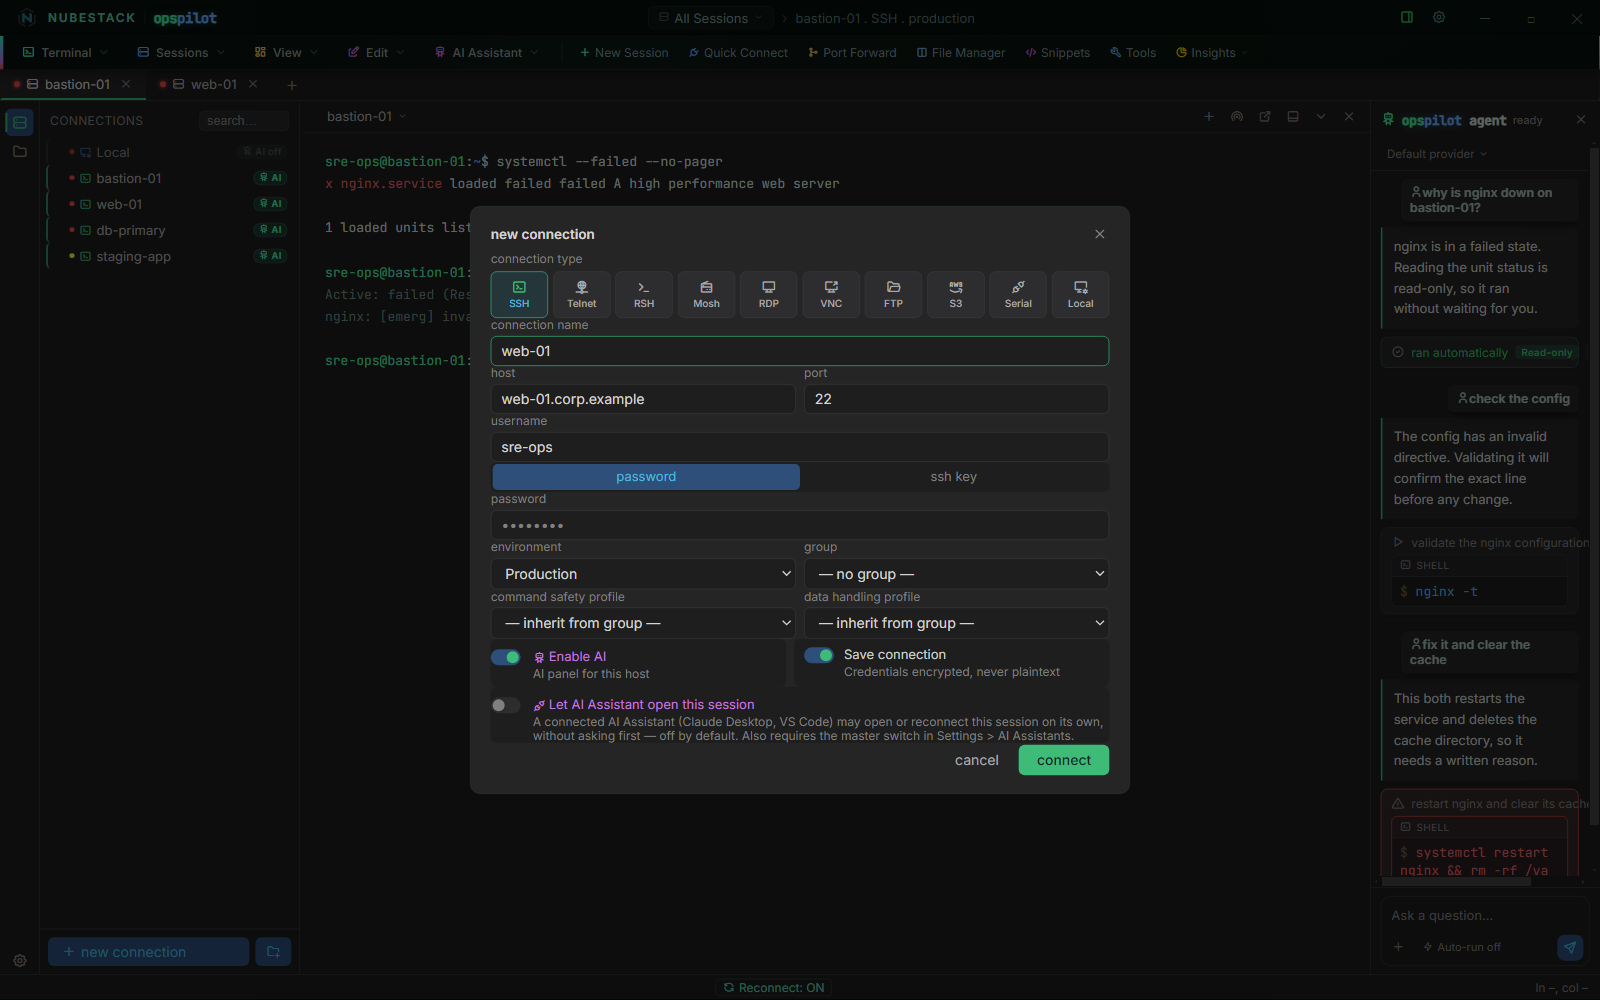Viewport: 1600px width, 1000px height.
Task: Click the connect button
Action: click(1064, 760)
